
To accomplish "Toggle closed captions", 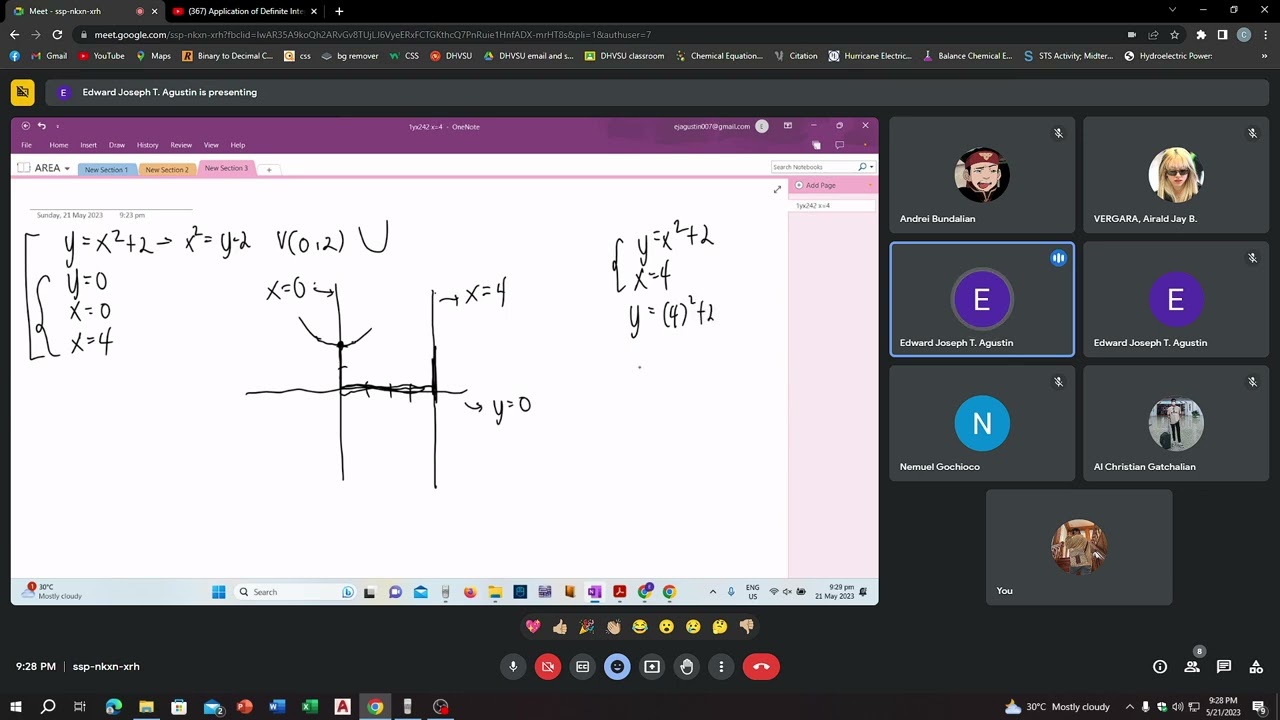I will pos(582,667).
